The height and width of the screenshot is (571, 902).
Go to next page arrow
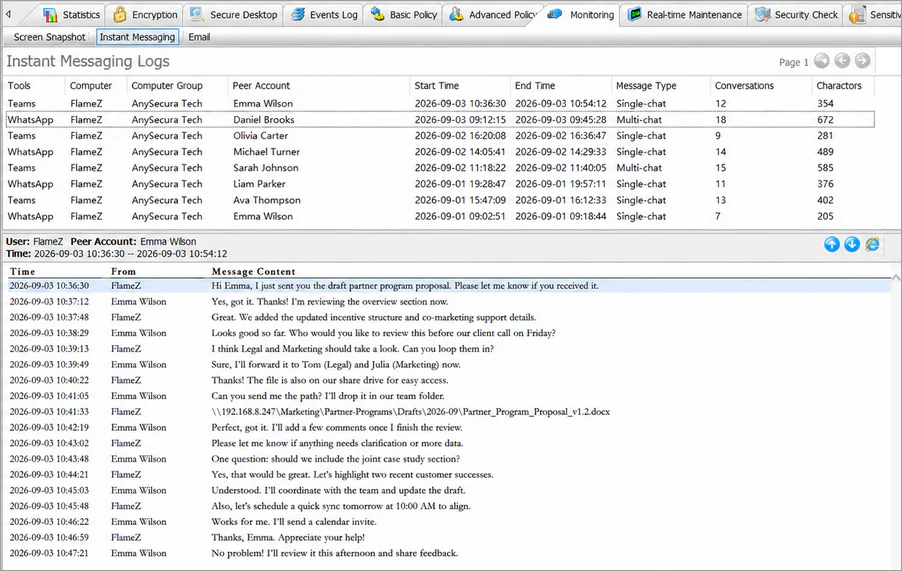862,61
